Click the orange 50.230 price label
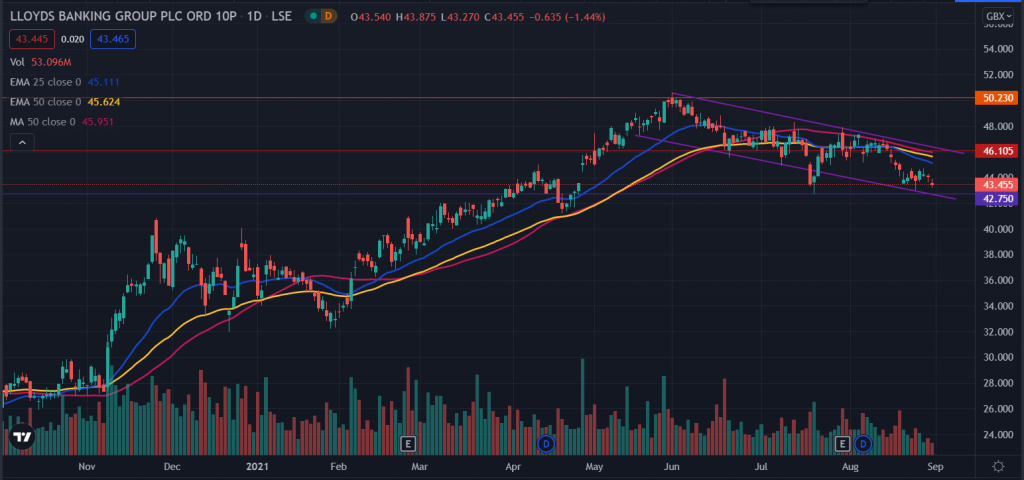The image size is (1024, 480). [x=997, y=98]
